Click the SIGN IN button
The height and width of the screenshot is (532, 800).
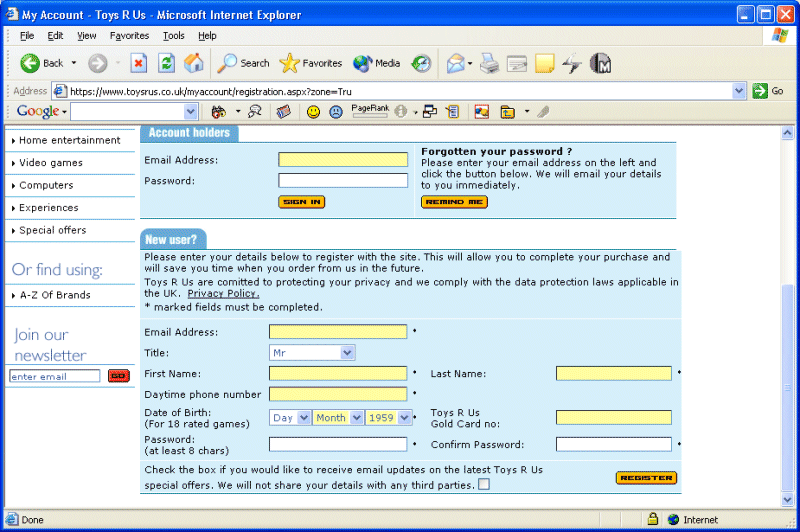[302, 202]
